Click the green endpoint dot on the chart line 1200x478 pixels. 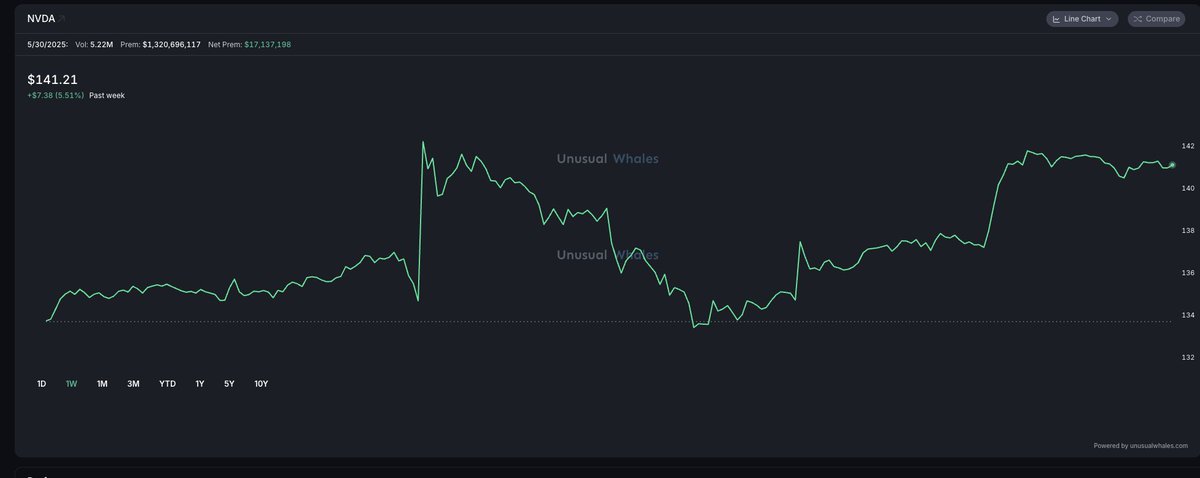1172,165
